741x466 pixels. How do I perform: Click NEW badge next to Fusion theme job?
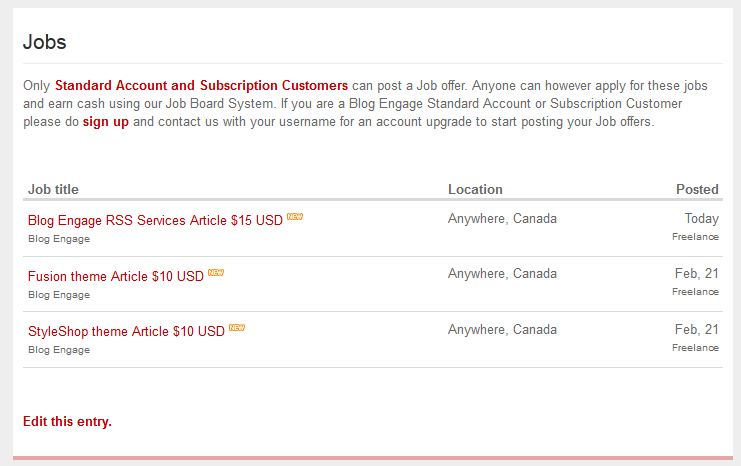tap(216, 272)
